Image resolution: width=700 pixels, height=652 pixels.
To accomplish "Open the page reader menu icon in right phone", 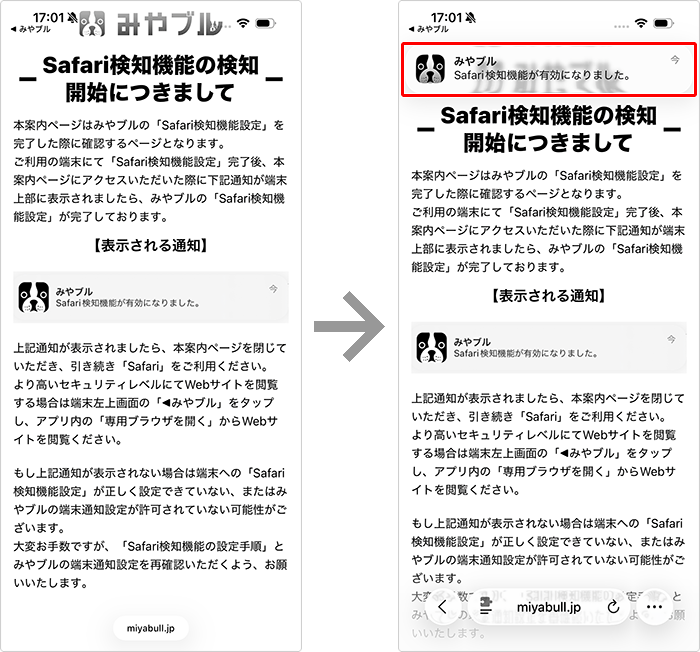I will click(486, 606).
